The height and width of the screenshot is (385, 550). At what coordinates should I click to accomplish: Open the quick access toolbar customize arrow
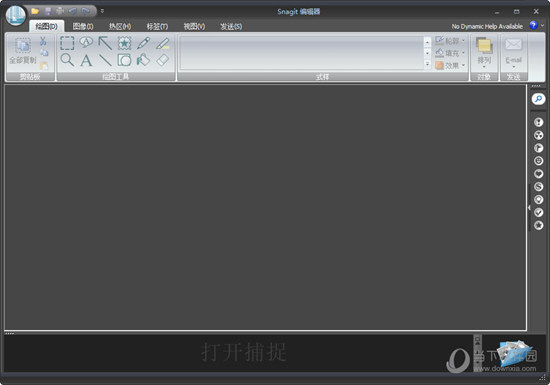[102, 11]
